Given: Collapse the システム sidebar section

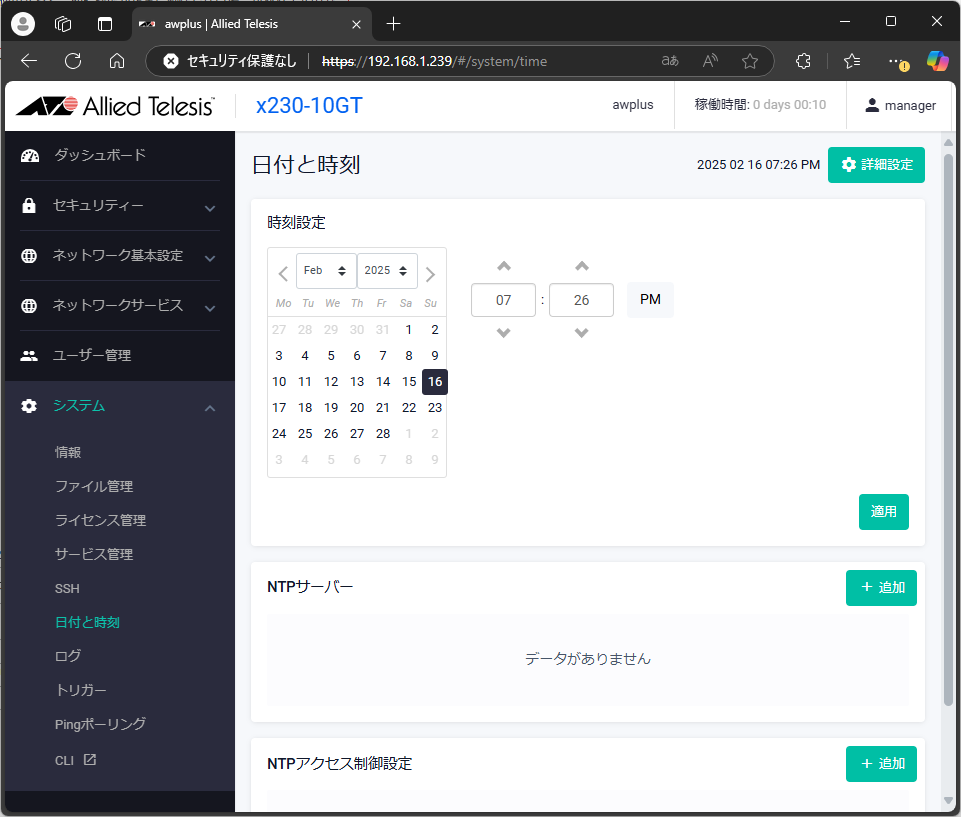Looking at the screenshot, I should point(210,407).
